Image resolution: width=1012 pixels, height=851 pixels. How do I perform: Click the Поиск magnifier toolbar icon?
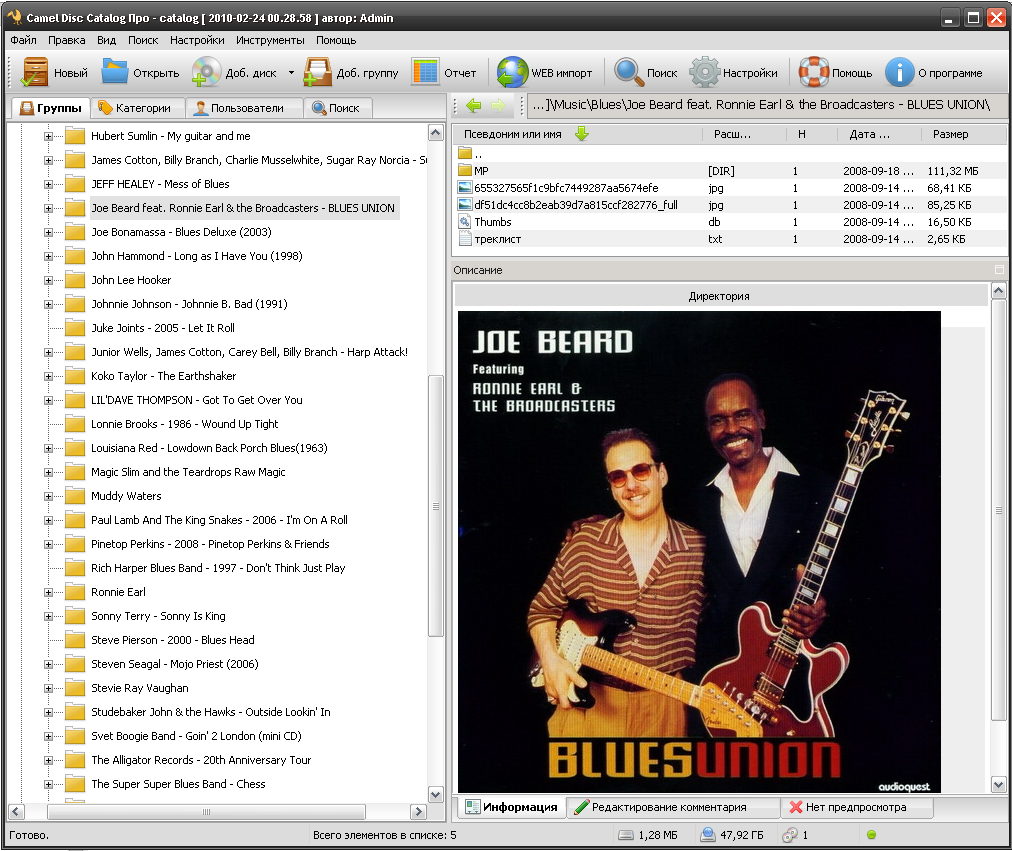pyautogui.click(x=628, y=72)
